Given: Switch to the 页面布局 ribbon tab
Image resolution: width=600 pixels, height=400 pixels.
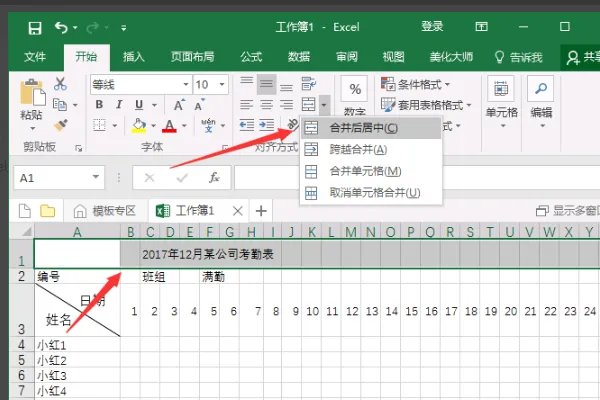Looking at the screenshot, I should point(192,57).
